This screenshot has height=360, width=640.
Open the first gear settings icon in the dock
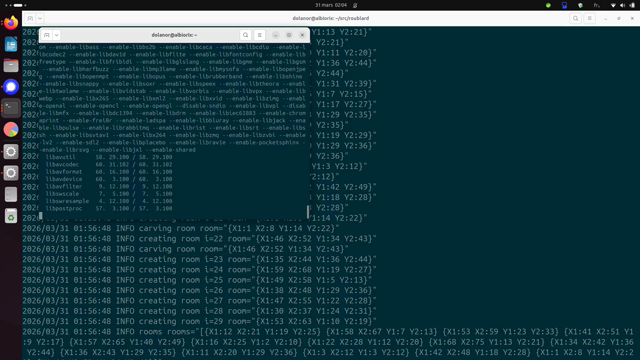coord(11,151)
